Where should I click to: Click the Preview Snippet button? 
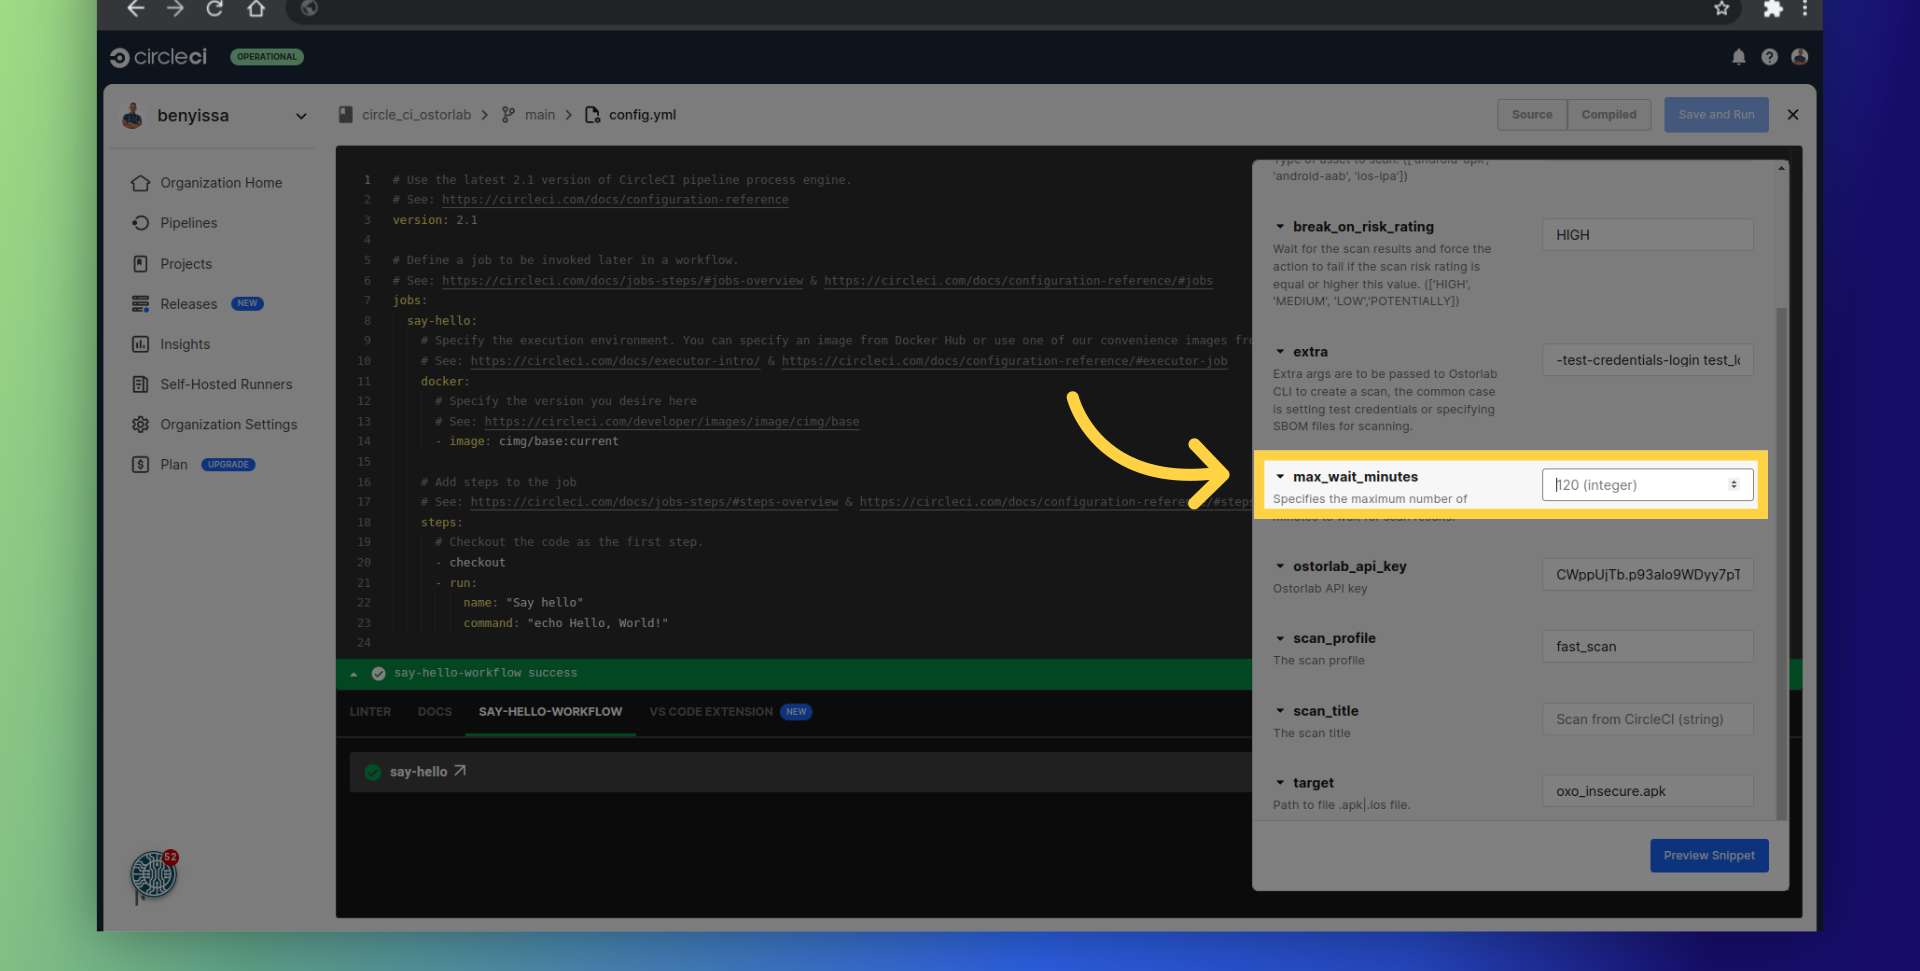click(x=1708, y=856)
